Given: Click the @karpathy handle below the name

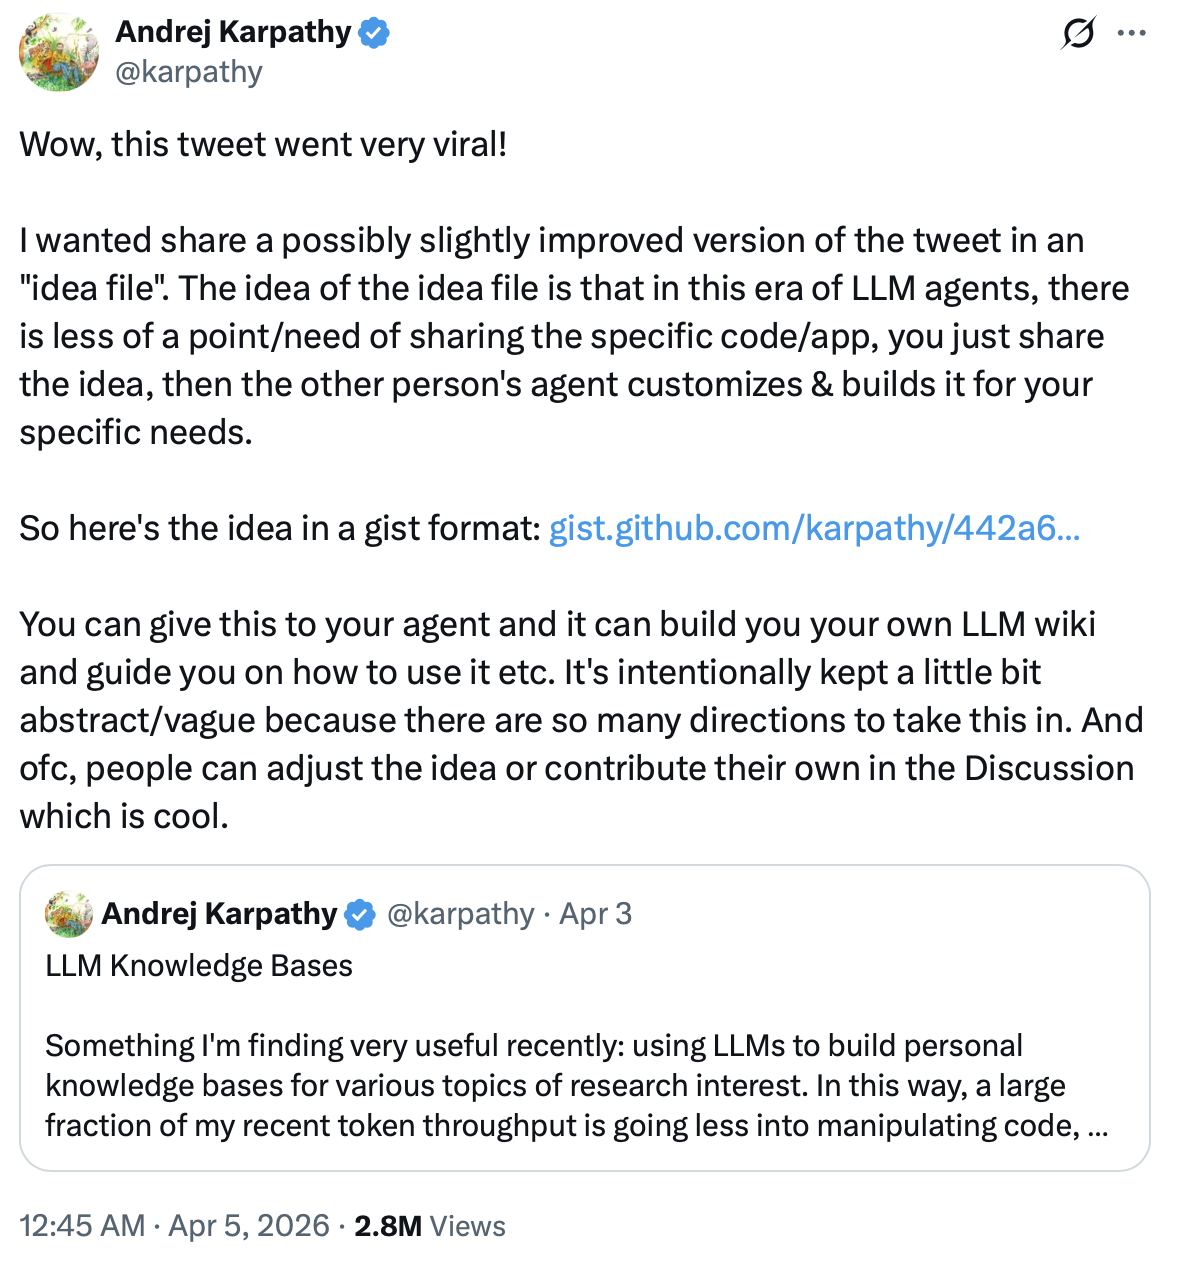Looking at the screenshot, I should coord(189,70).
